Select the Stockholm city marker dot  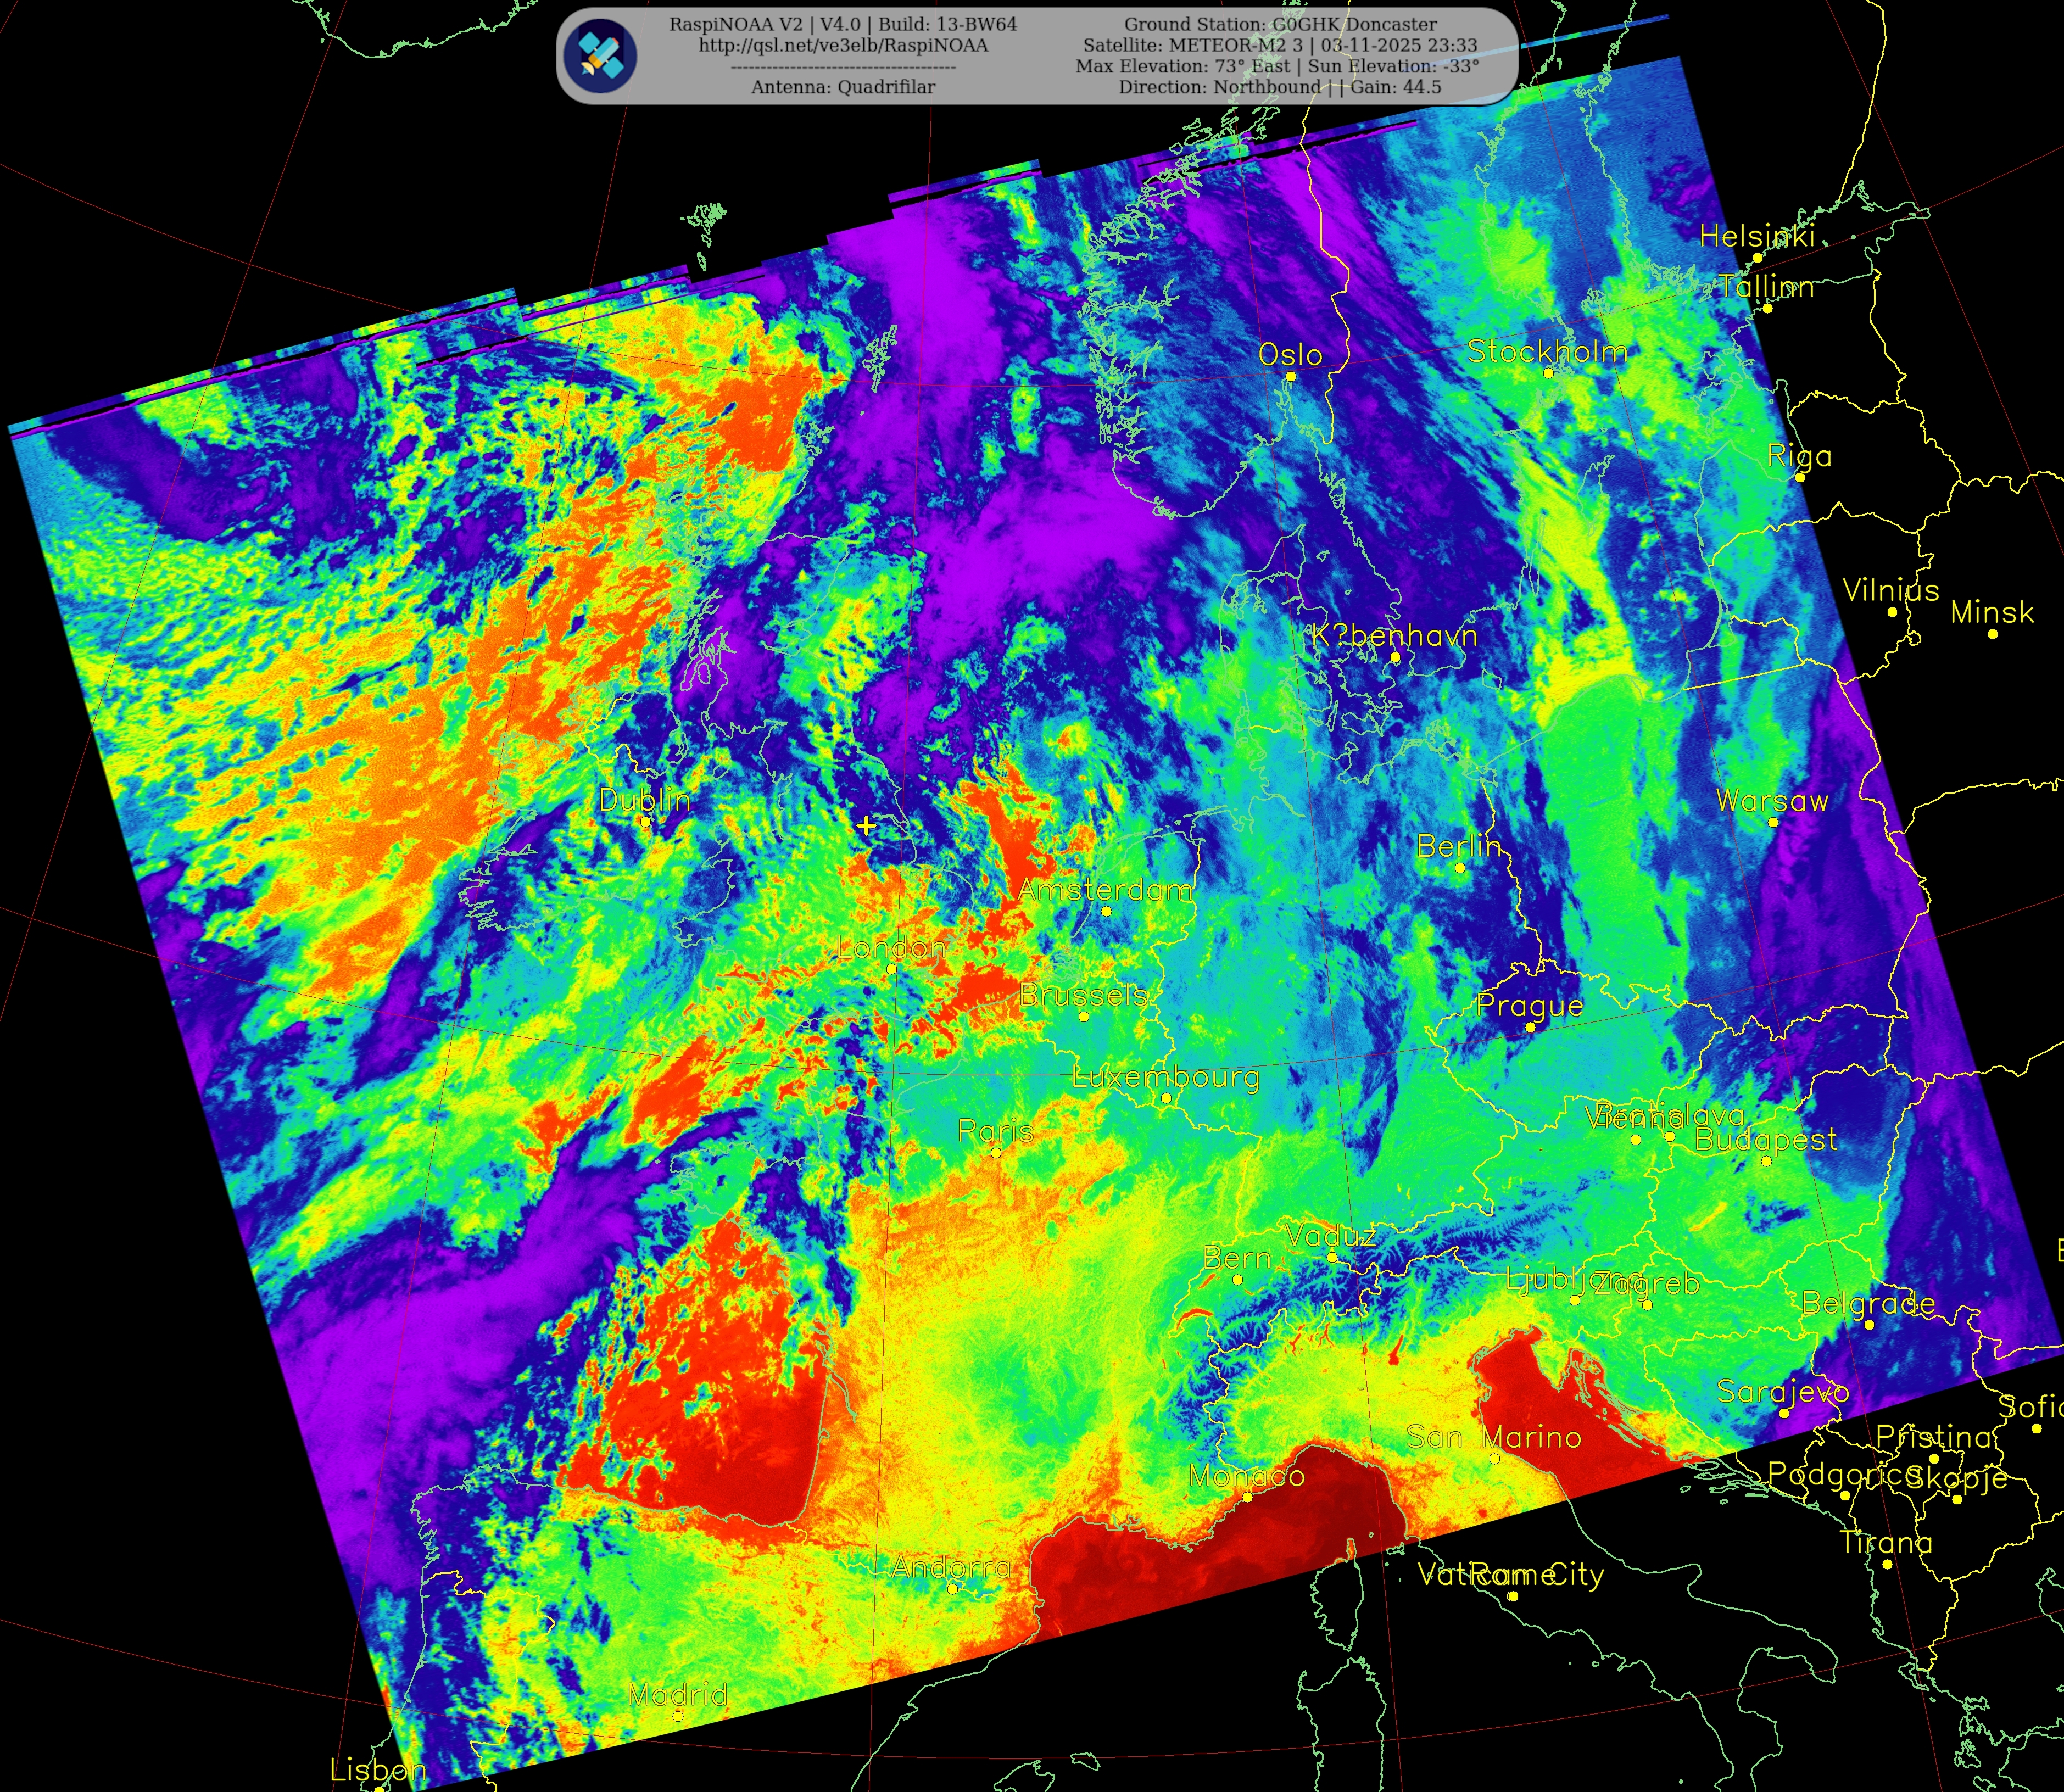point(1548,373)
